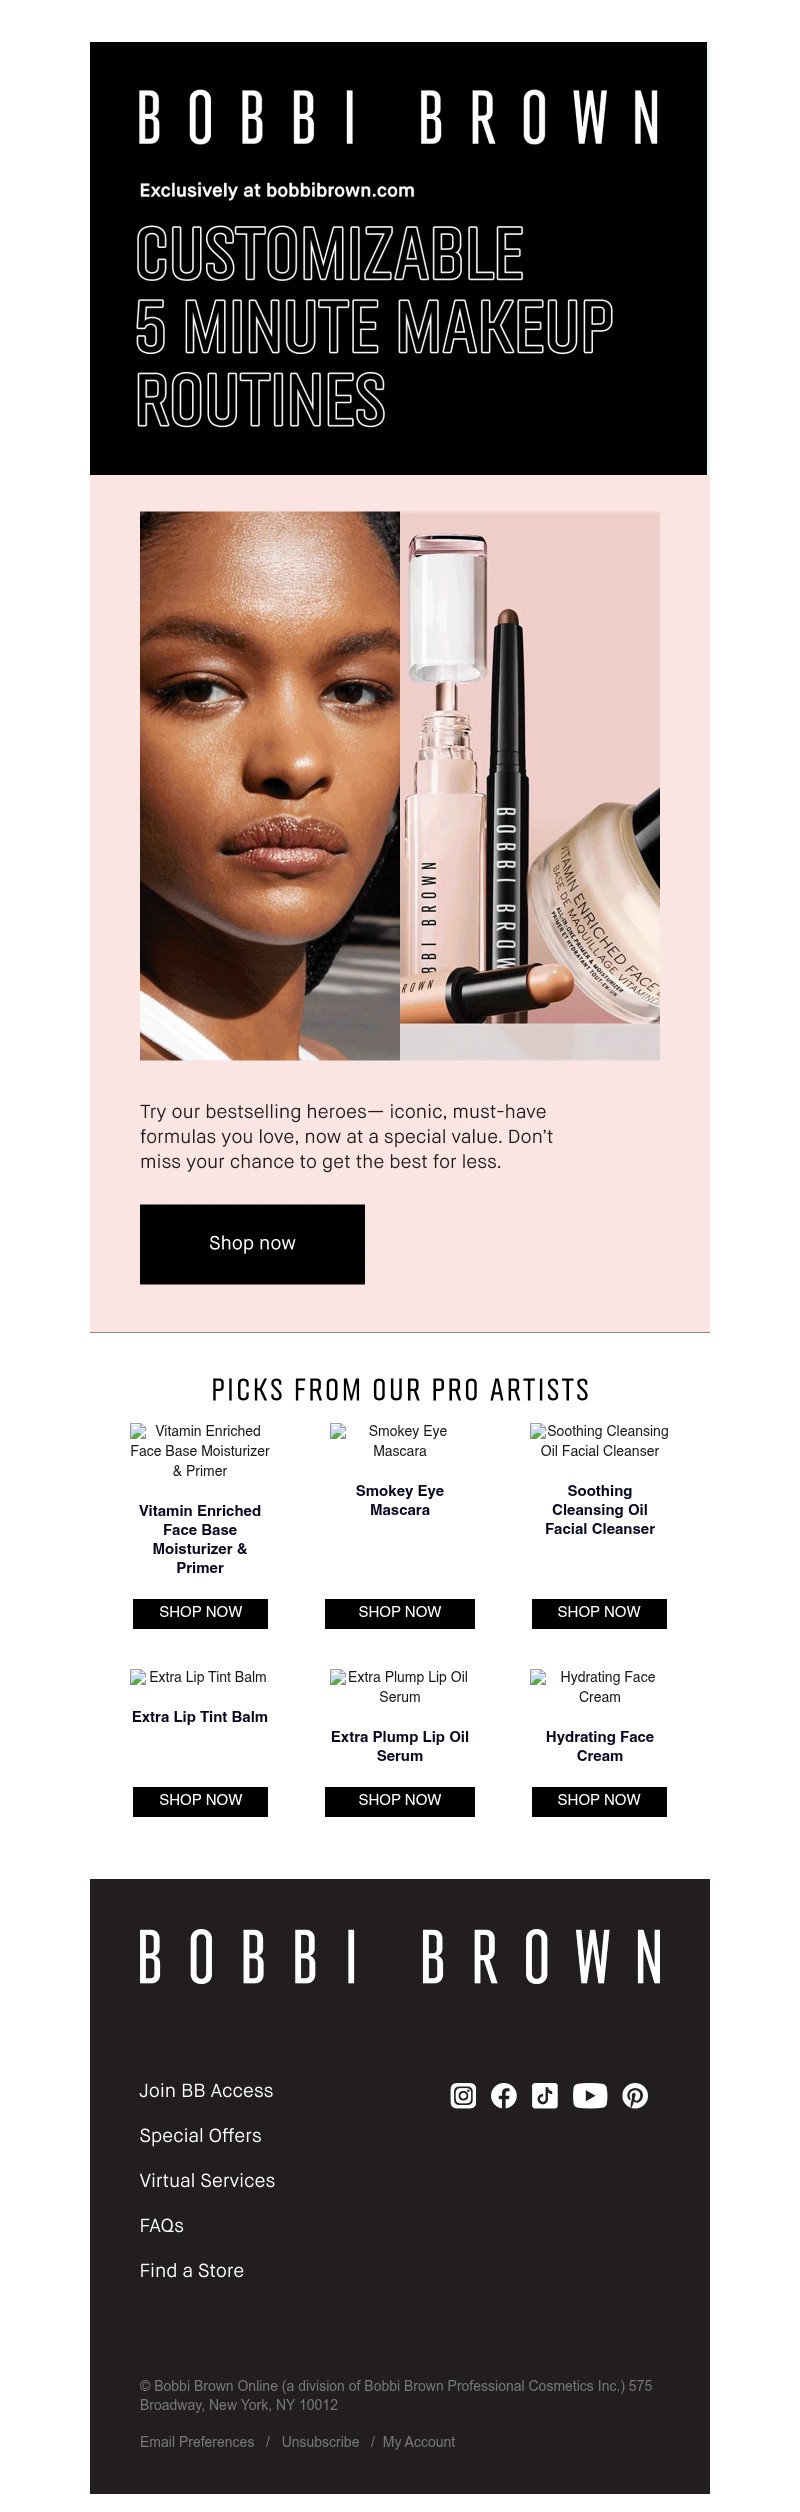This screenshot has height=2512, width=800.
Task: Open the Facebook icon in footer
Action: point(504,2095)
